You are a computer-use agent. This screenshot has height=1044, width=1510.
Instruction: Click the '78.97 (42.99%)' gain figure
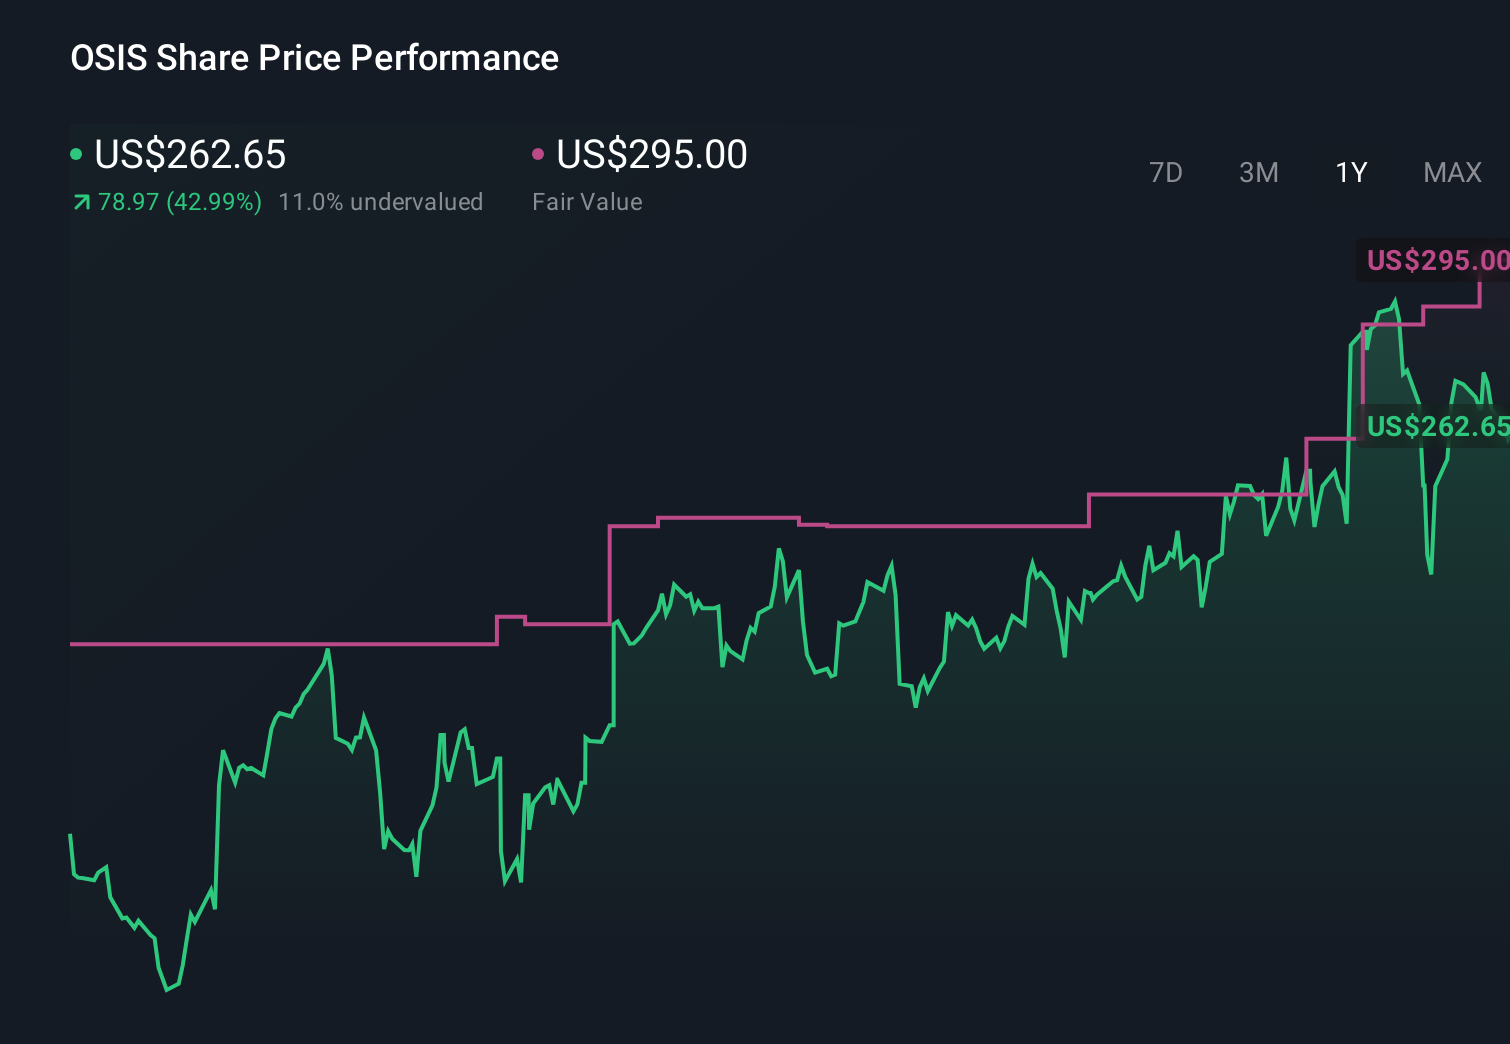point(178,201)
